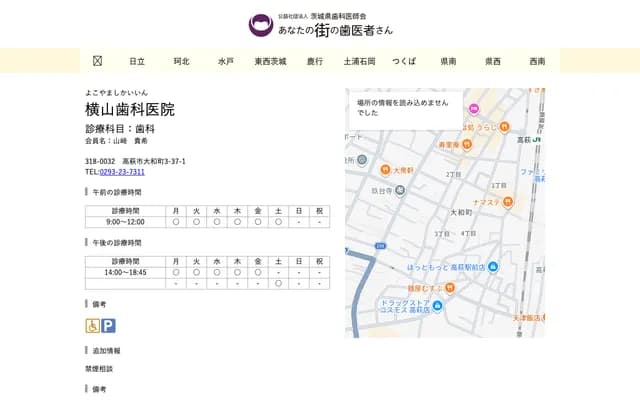The height and width of the screenshot is (400, 640).
Task: Open the 県南 region tab
Action: coord(448,61)
